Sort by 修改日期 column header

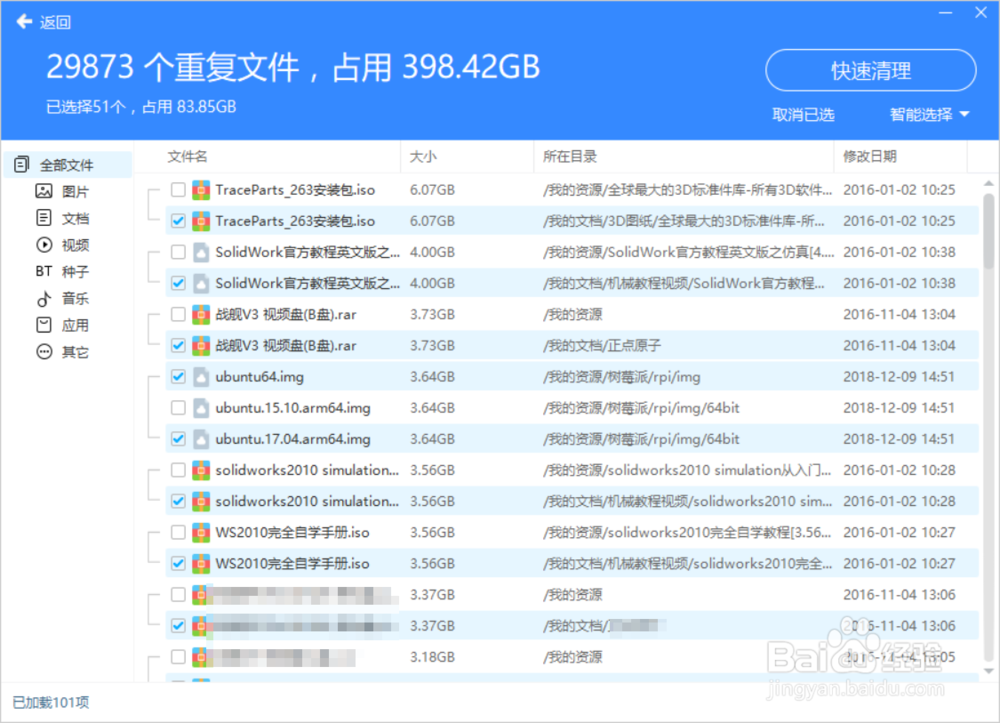[x=869, y=156]
